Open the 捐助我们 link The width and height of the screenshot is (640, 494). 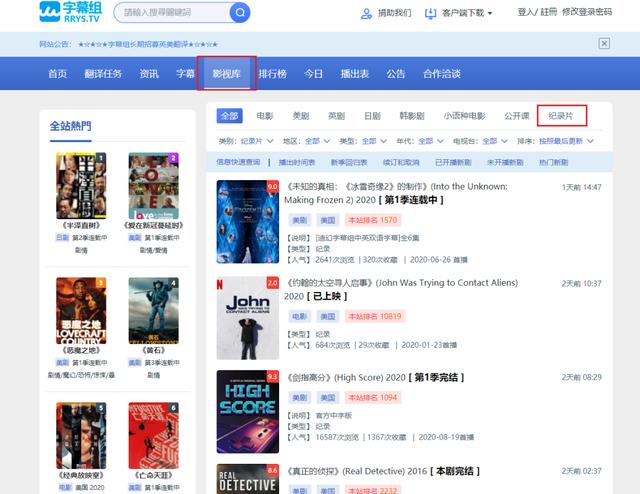pos(394,13)
